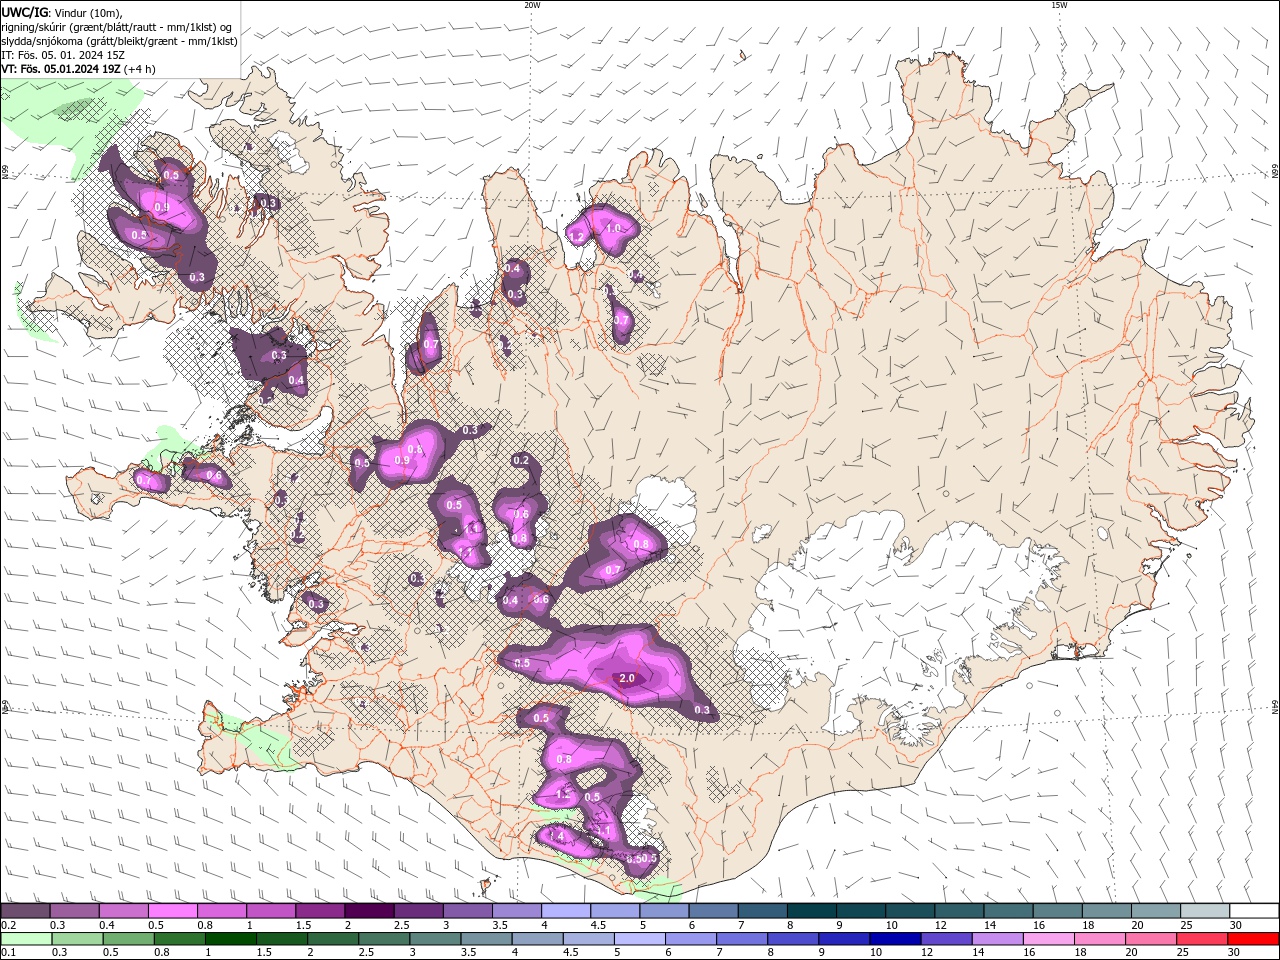Click the "15W" longitude label
The height and width of the screenshot is (960, 1280).
coord(1059,5)
